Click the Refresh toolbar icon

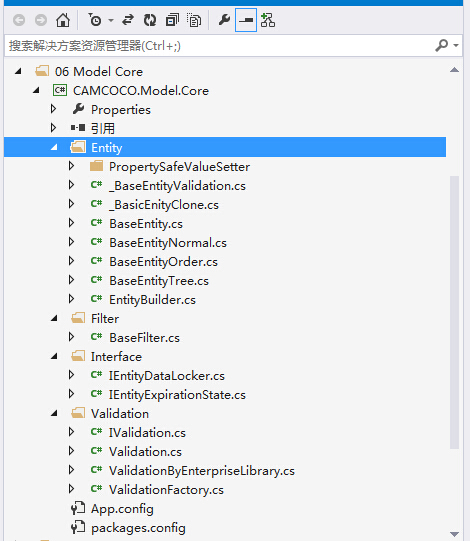(x=150, y=20)
